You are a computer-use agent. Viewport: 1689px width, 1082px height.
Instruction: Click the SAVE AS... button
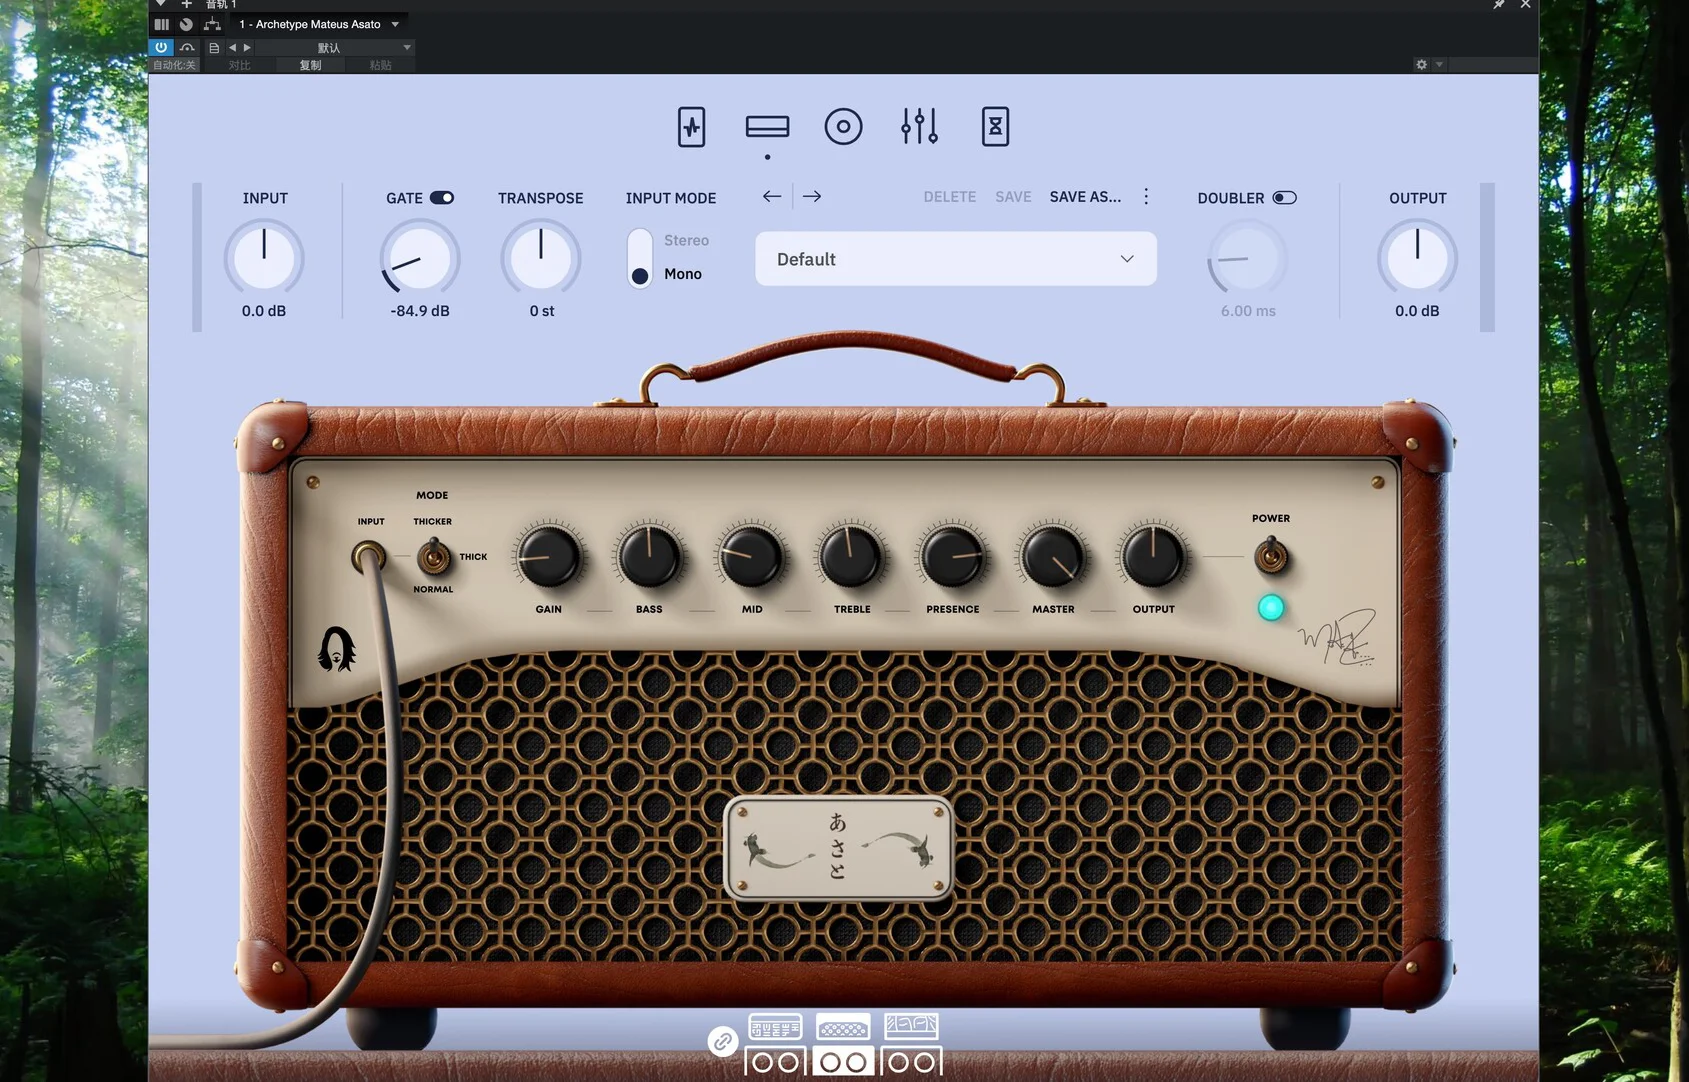1085,197
